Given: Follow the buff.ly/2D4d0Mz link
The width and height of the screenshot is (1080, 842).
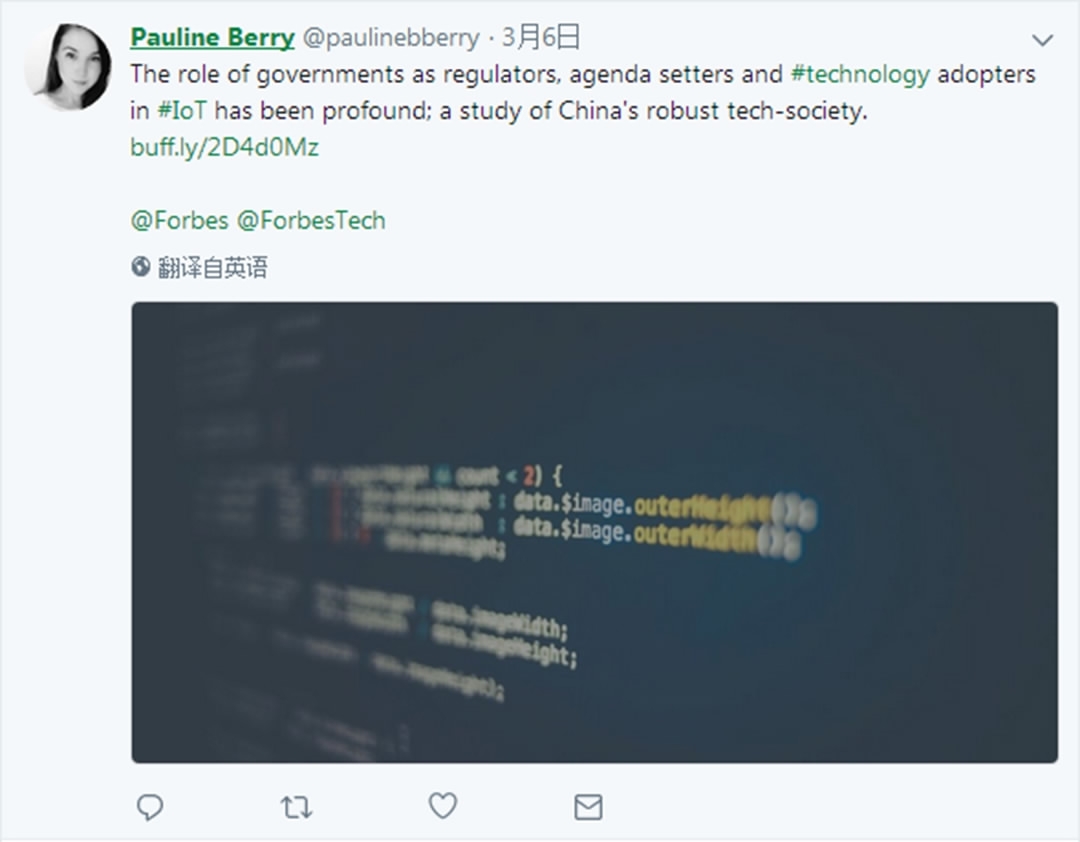Looking at the screenshot, I should tap(224, 147).
